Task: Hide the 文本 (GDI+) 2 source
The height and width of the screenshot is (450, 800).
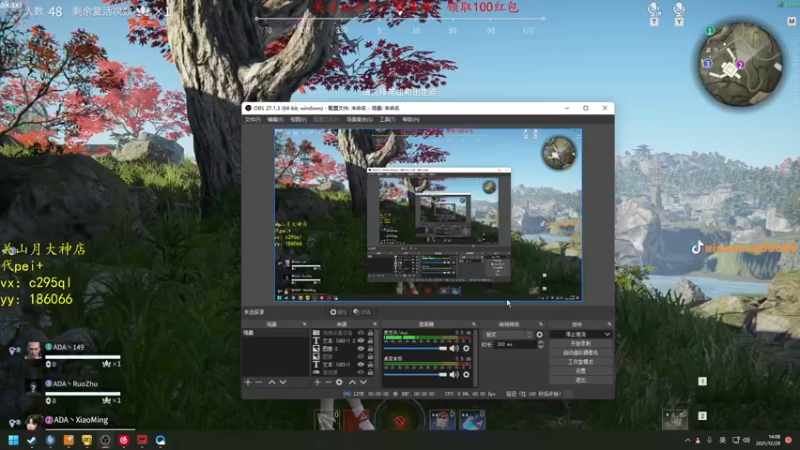Action: (361, 341)
